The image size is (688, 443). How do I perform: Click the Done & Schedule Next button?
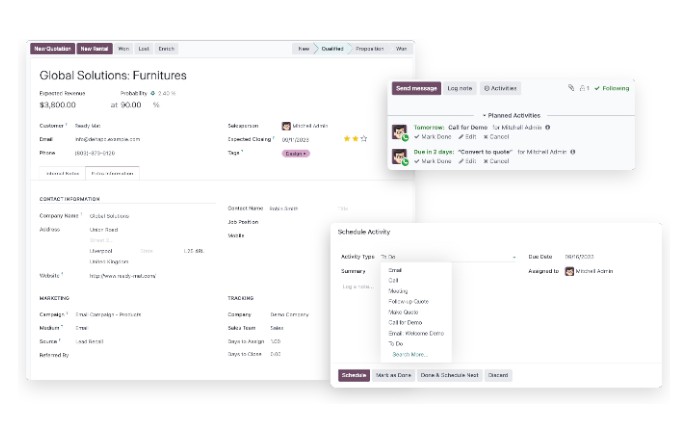click(449, 375)
